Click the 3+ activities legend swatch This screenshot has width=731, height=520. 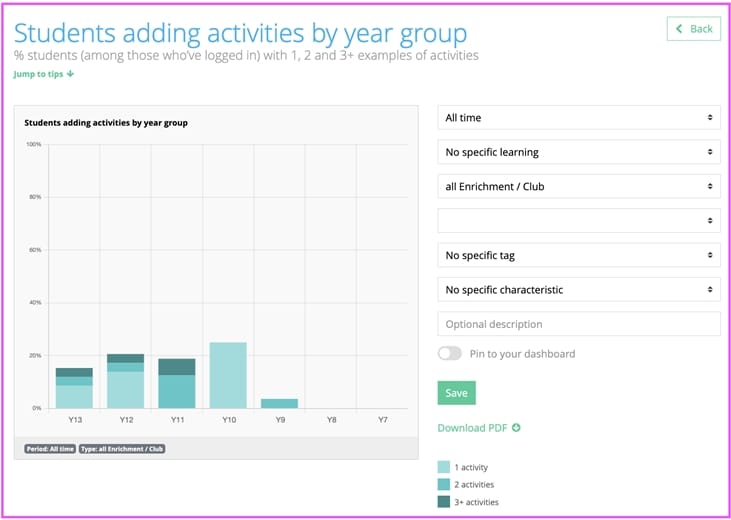pos(444,502)
